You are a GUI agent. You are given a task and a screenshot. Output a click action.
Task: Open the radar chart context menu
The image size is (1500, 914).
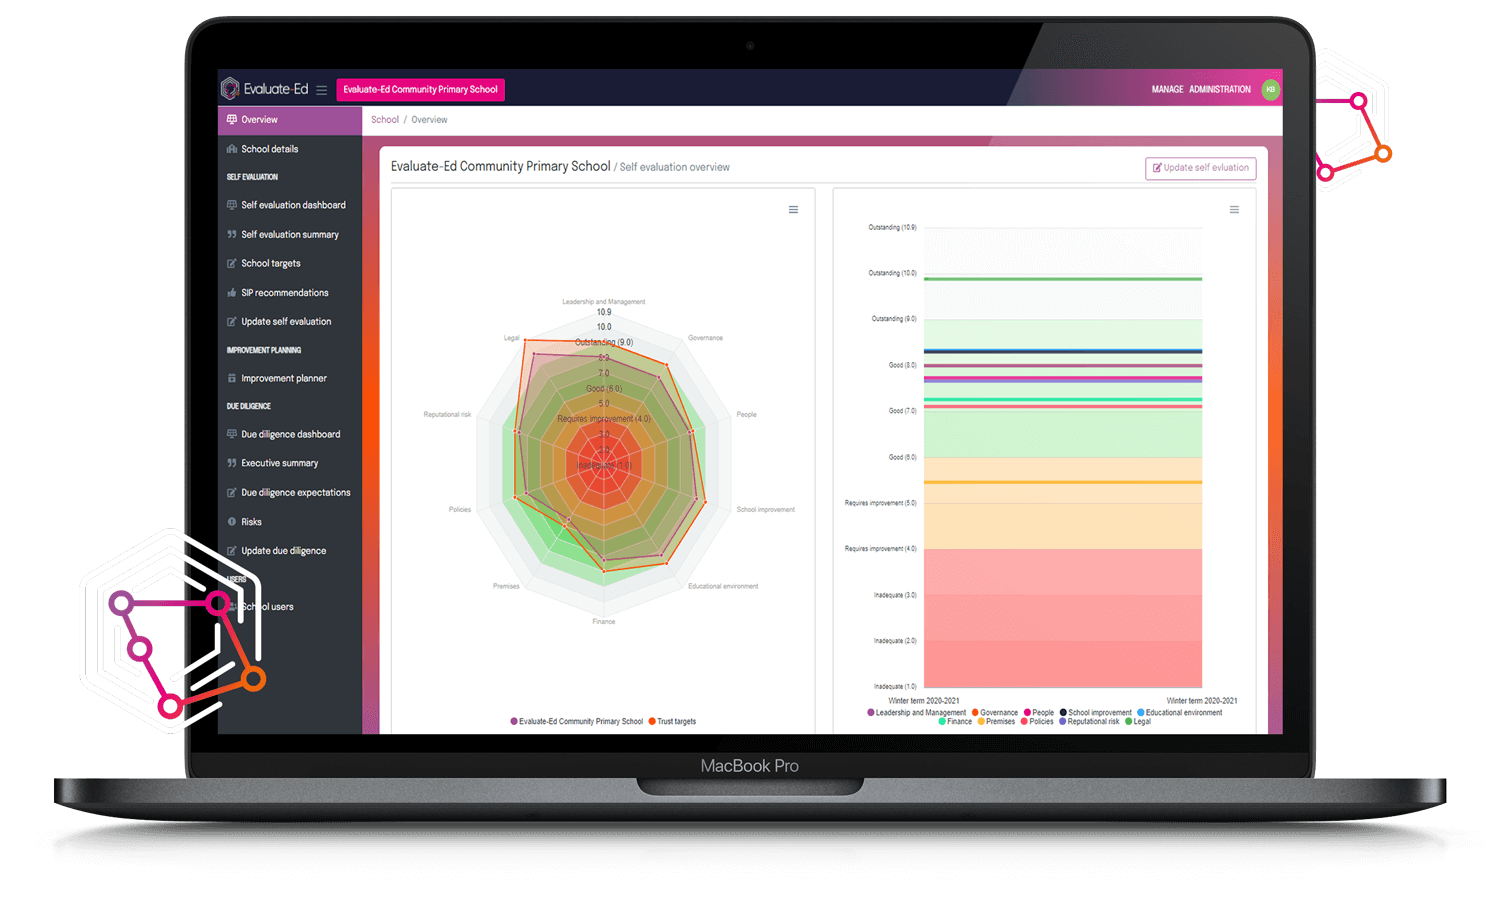point(793,210)
